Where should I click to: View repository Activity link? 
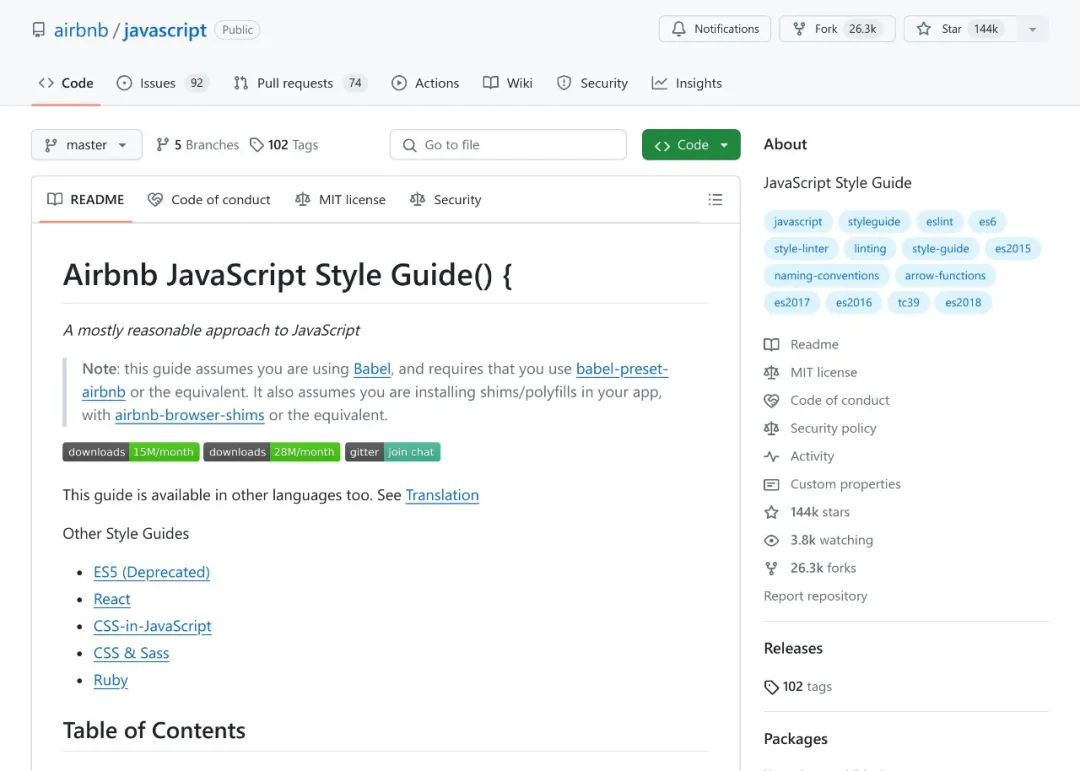[799, 456]
